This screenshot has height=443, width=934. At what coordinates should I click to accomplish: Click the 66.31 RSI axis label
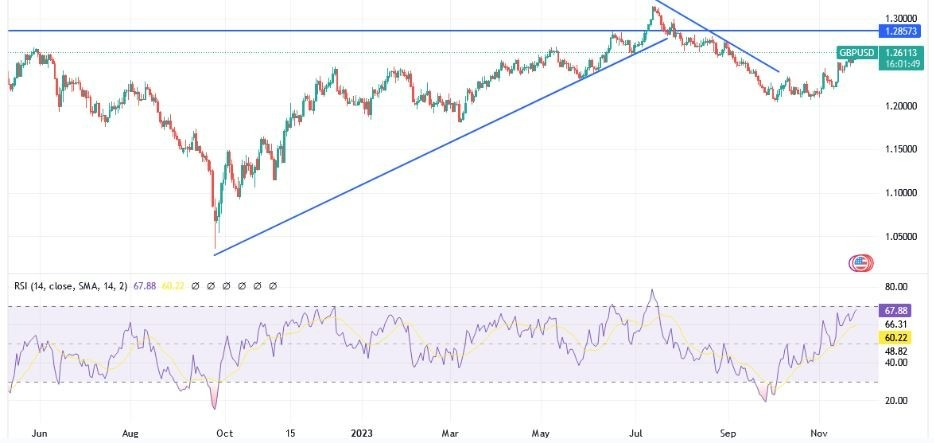(x=896, y=325)
